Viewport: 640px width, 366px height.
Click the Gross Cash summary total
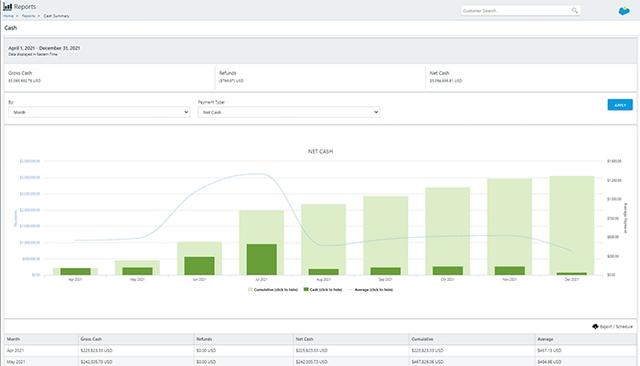coord(24,81)
